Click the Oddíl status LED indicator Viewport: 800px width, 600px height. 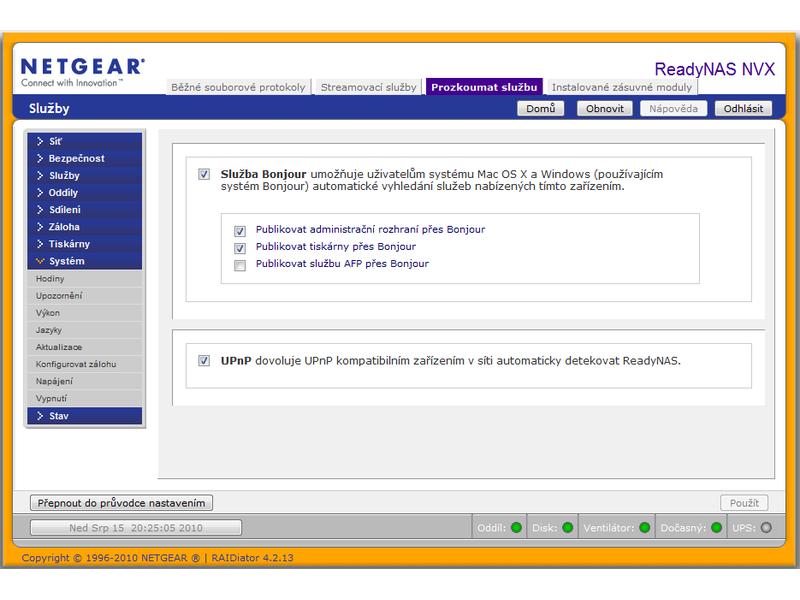(516, 528)
